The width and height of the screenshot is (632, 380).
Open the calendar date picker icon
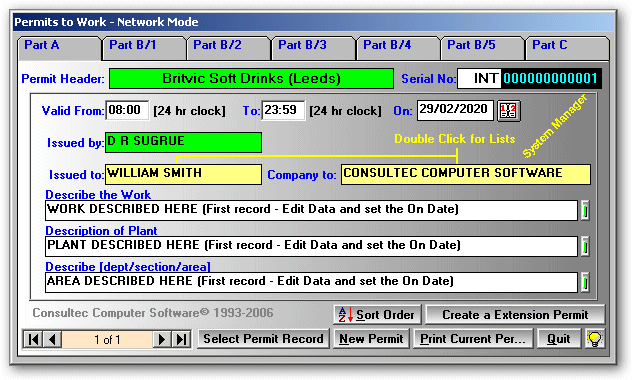(x=509, y=111)
